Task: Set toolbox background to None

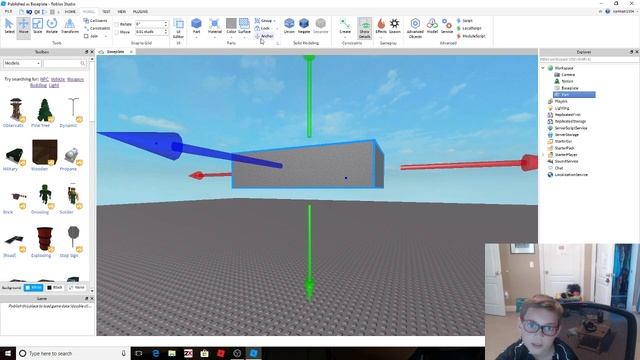Action: [76, 287]
